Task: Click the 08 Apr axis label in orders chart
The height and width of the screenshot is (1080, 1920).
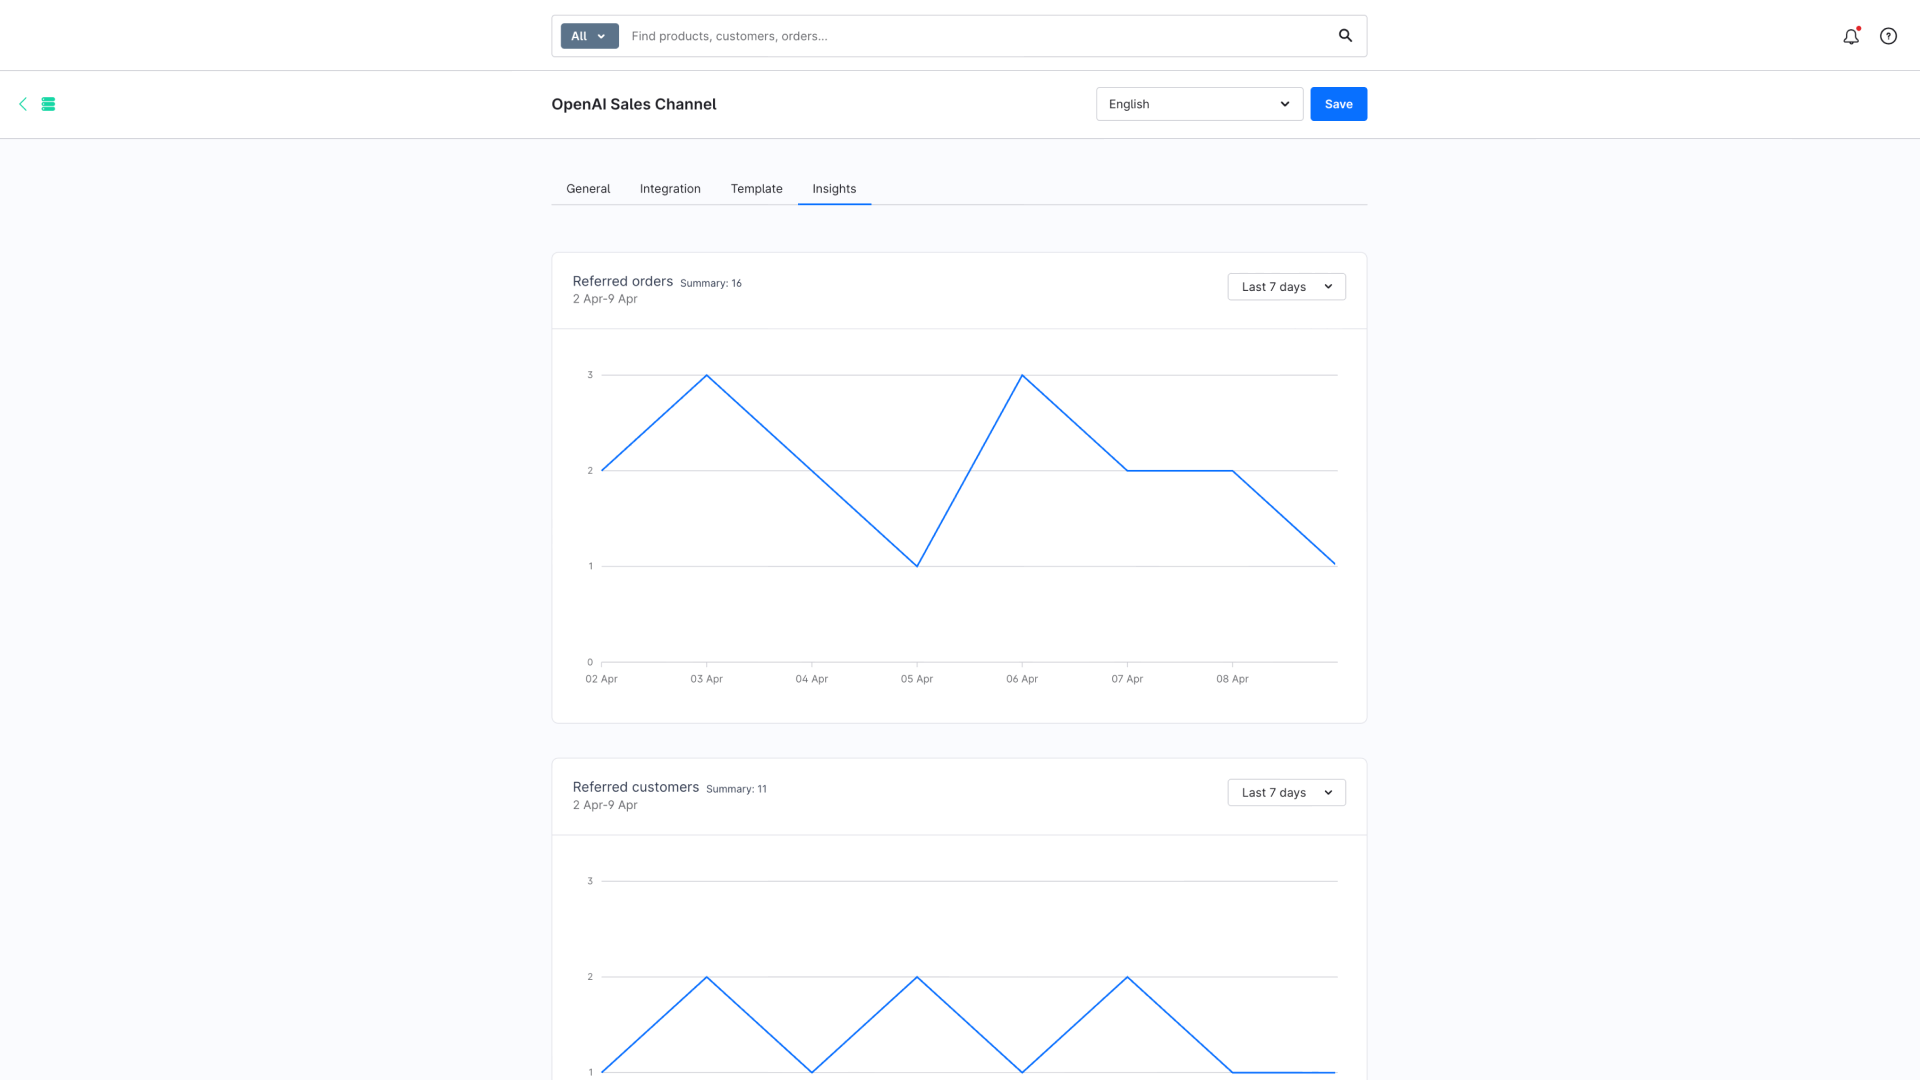Action: (x=1232, y=679)
